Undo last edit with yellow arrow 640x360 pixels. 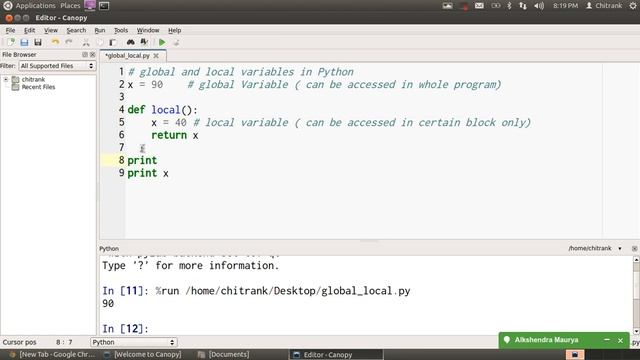(x=55, y=42)
